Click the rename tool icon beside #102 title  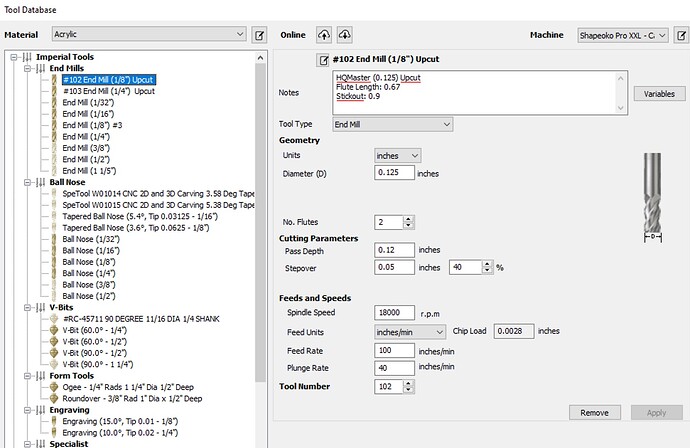pyautogui.click(x=323, y=60)
